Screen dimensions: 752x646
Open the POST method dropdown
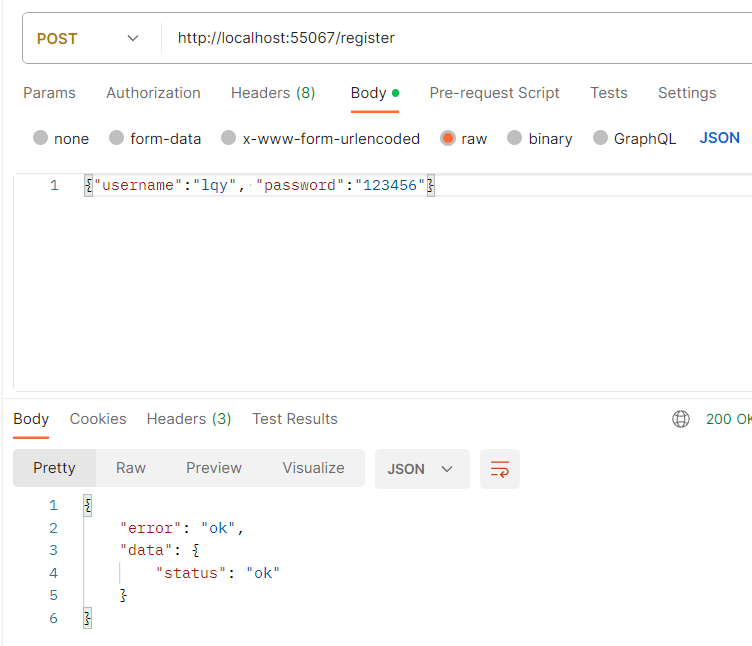[88, 39]
